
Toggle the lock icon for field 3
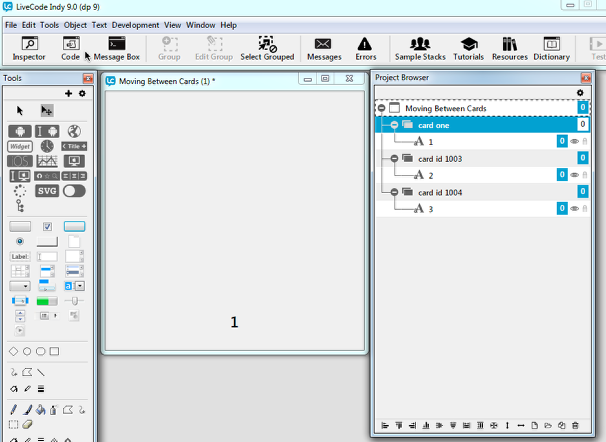pyautogui.click(x=585, y=209)
